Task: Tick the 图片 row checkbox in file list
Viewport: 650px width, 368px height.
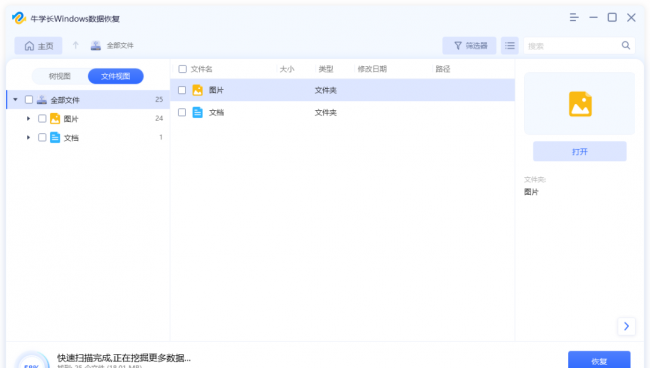Action: coord(182,90)
